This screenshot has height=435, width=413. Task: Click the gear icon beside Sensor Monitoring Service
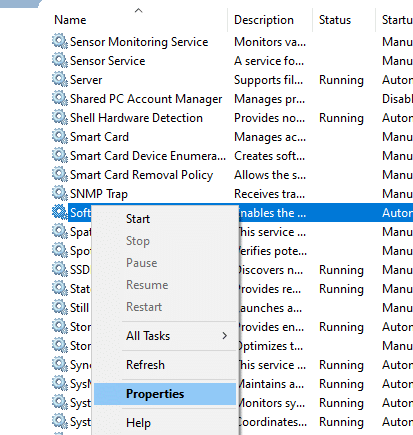60,42
